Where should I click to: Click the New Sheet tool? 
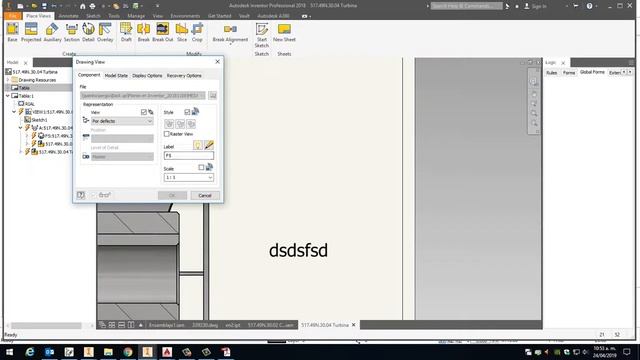click(284, 32)
